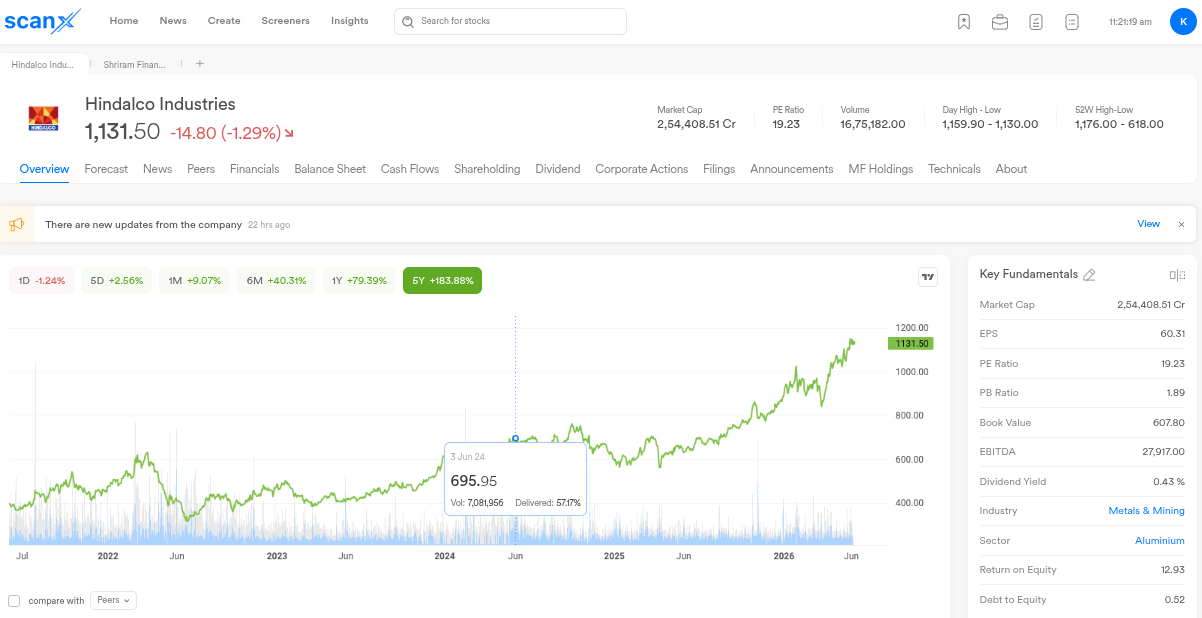Screen dimensions: 1202x618
Task: Dismiss the company updates notification banner
Action: click(x=1181, y=224)
